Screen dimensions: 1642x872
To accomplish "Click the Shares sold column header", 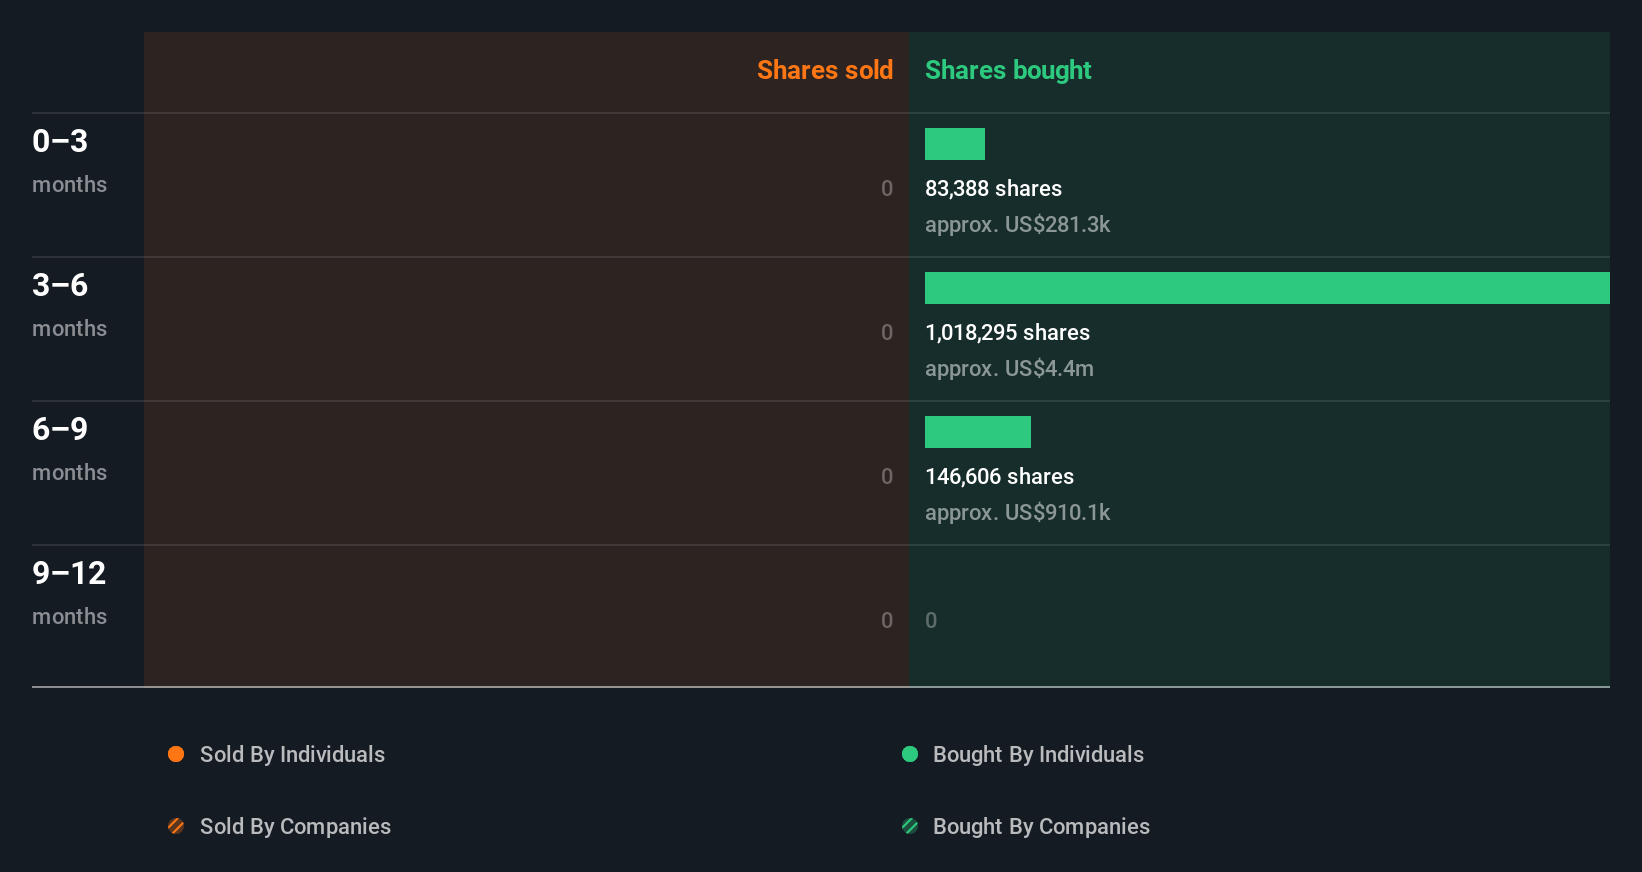I will click(x=825, y=70).
